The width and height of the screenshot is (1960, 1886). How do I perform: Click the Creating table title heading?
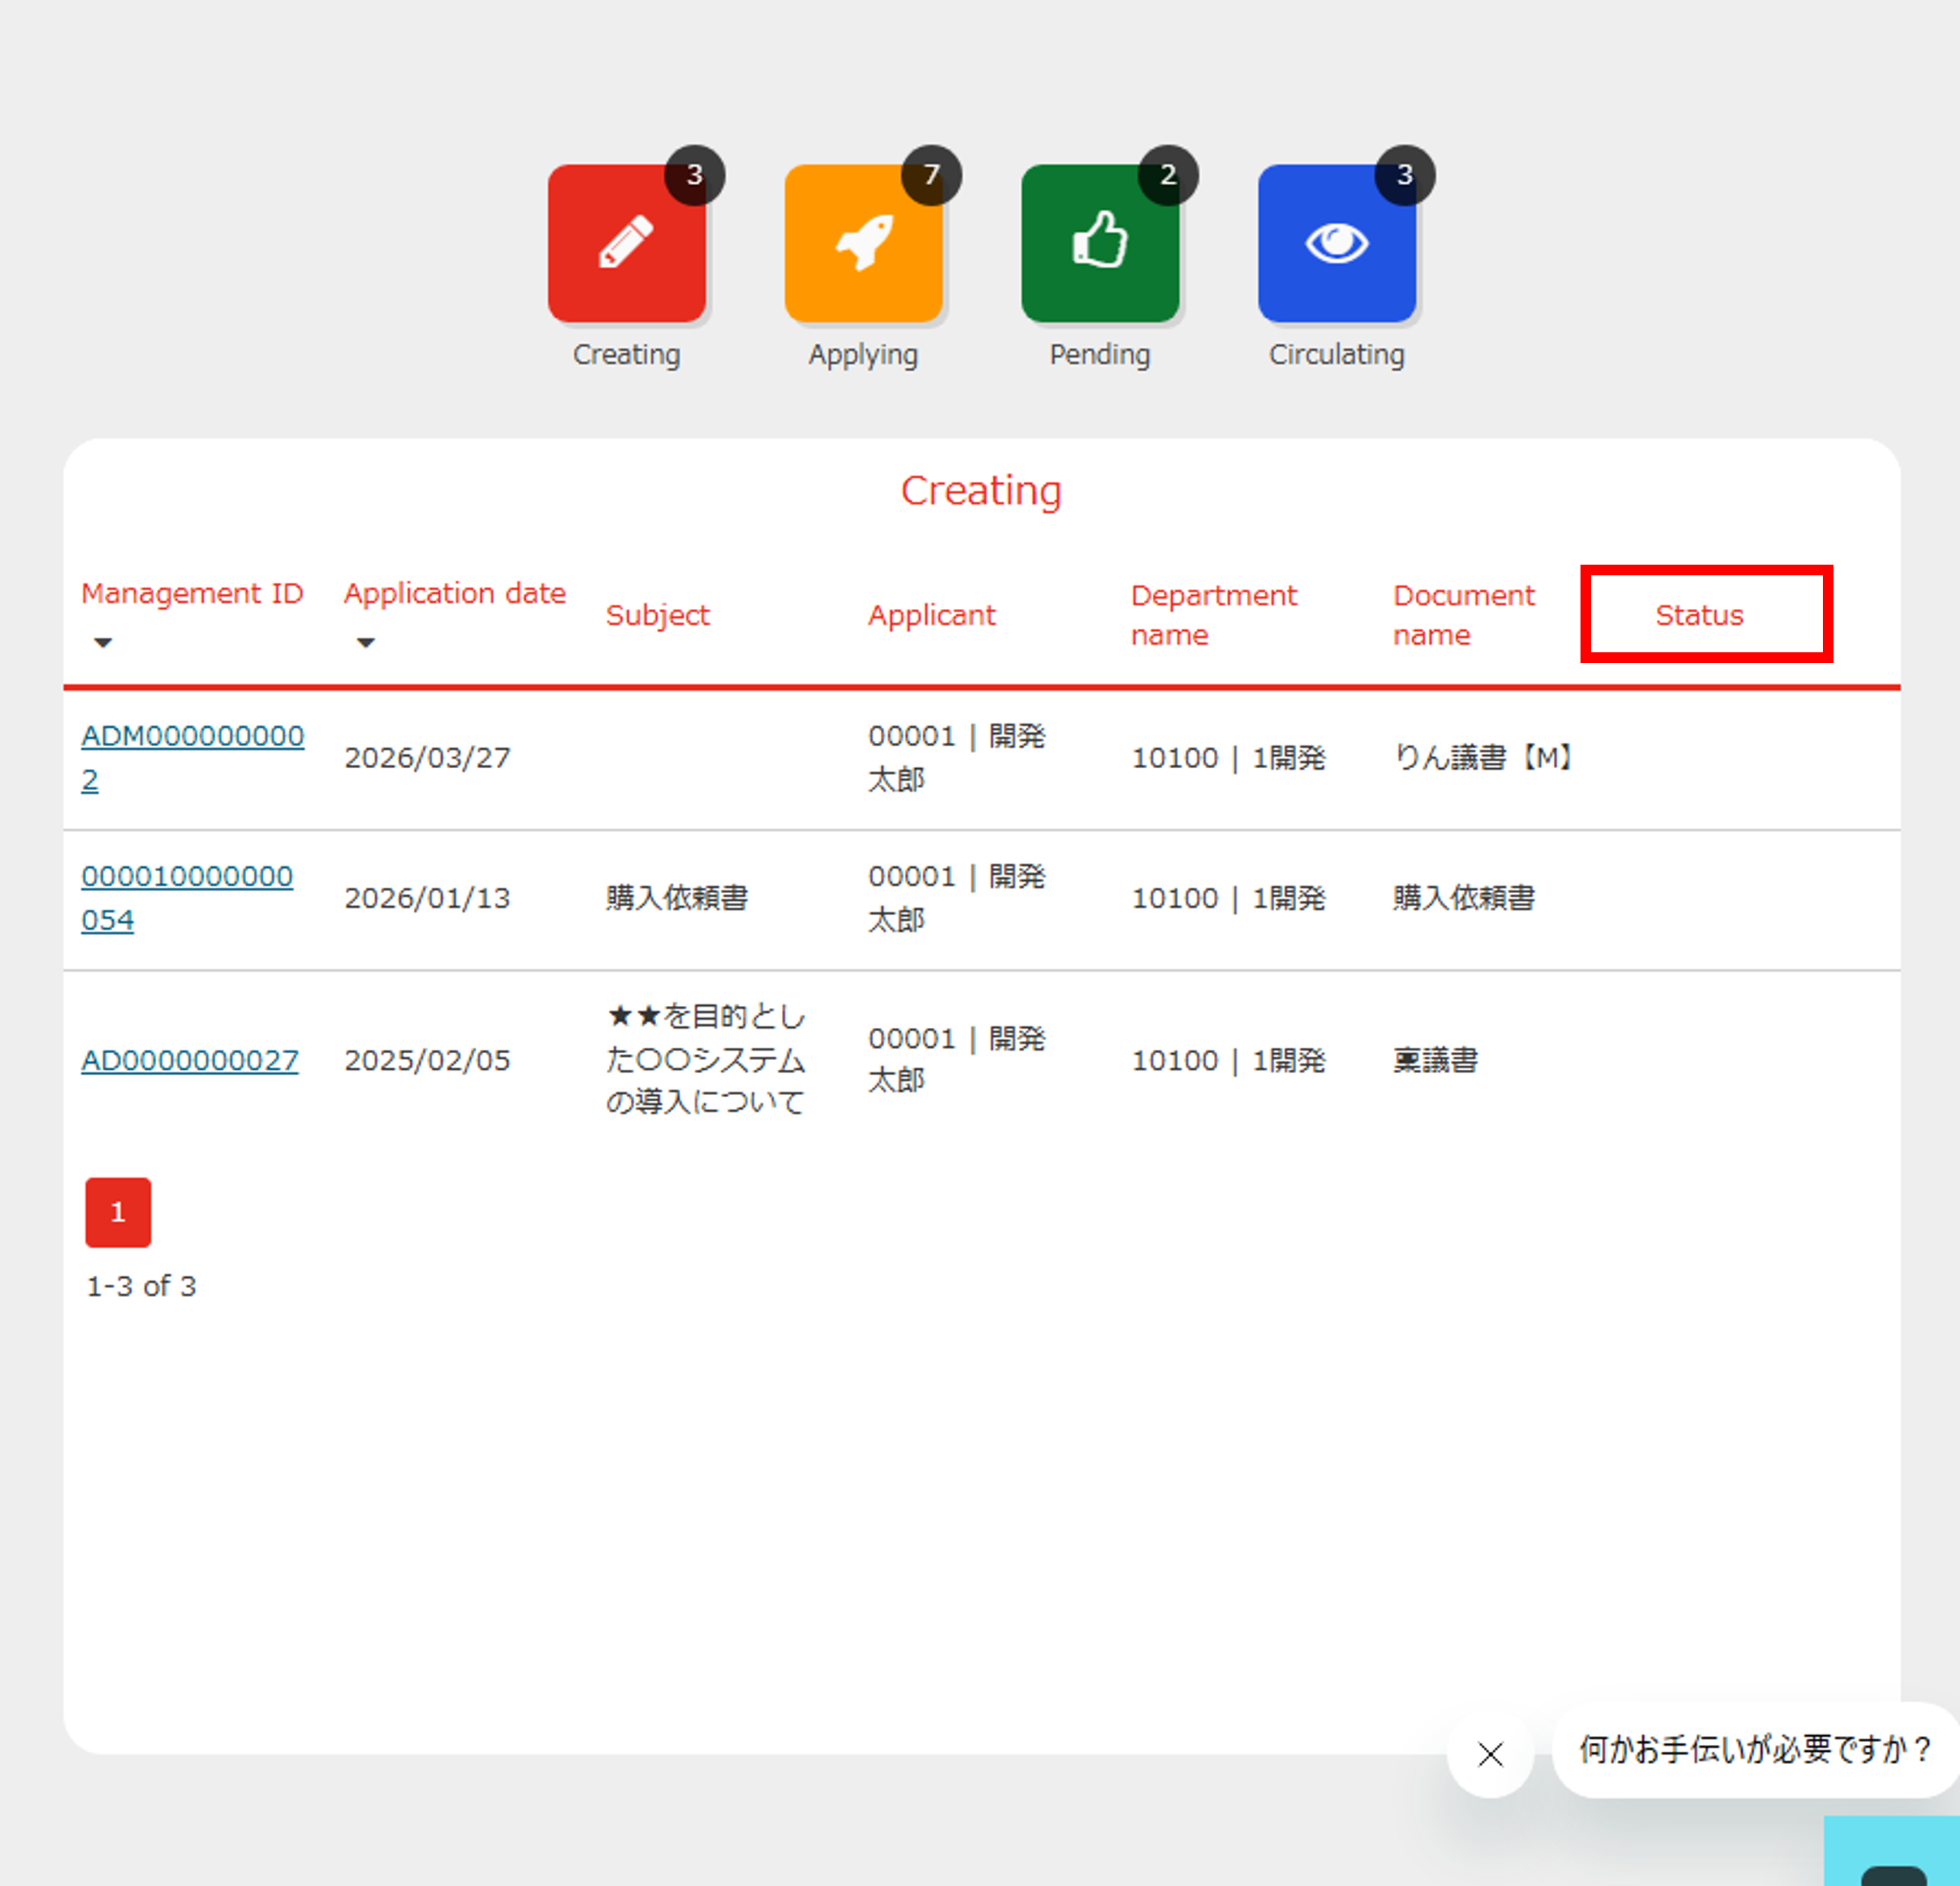coord(981,491)
